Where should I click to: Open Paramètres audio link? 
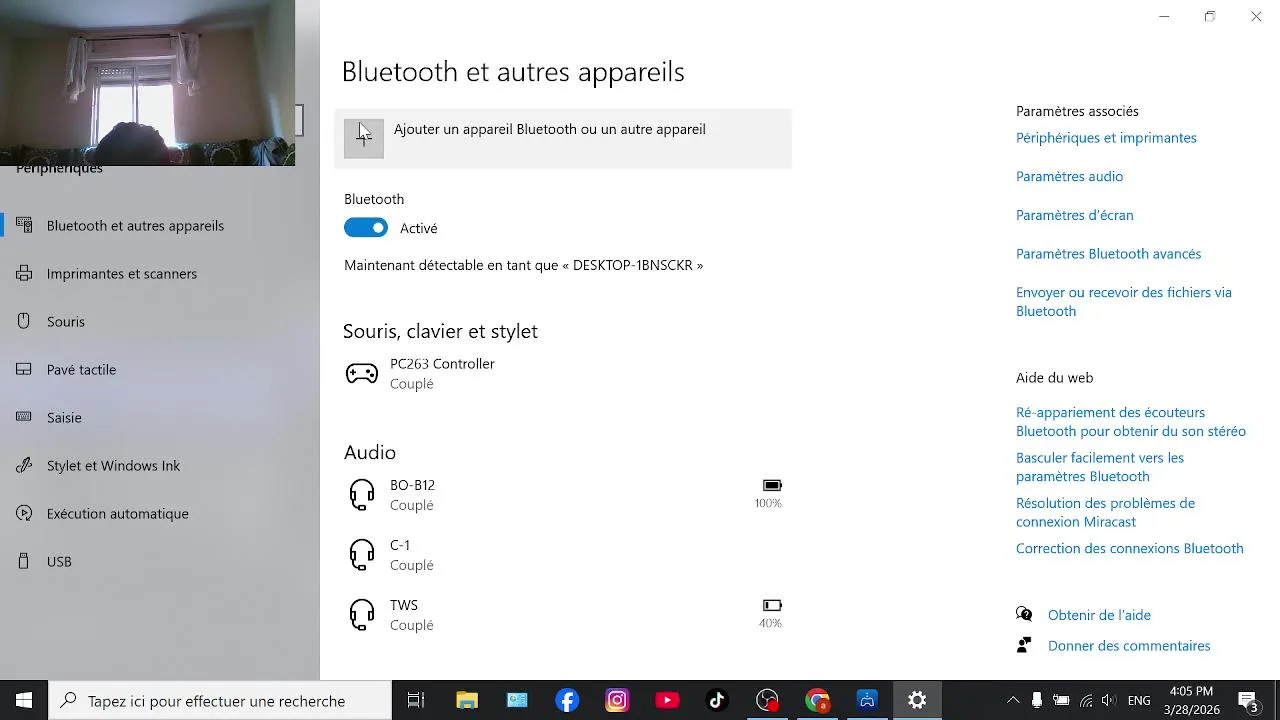point(1069,176)
